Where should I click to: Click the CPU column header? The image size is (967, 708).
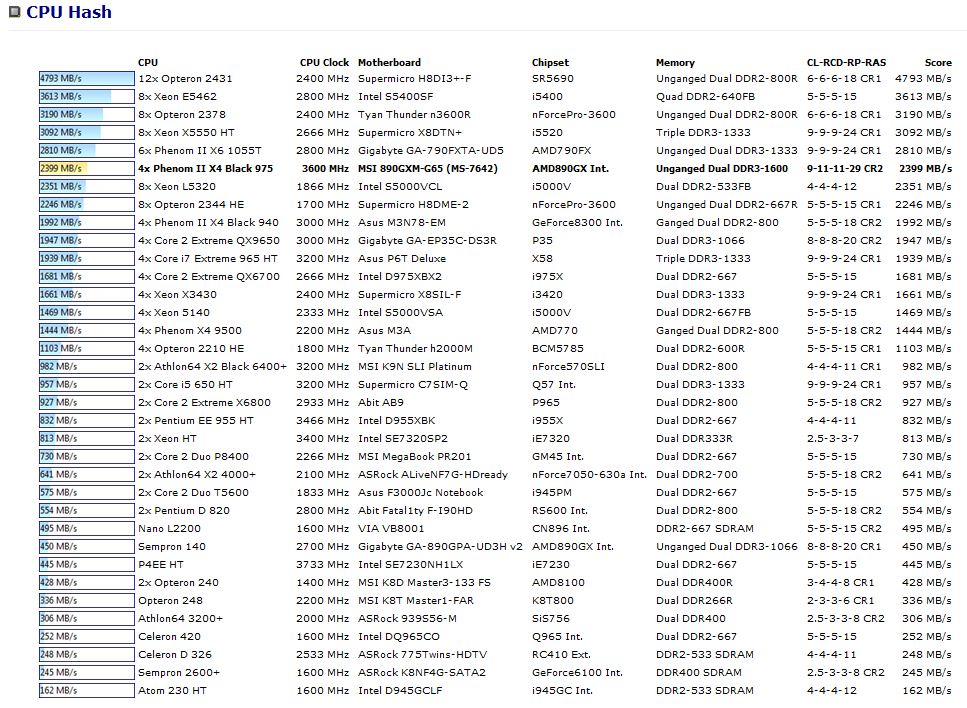point(148,62)
